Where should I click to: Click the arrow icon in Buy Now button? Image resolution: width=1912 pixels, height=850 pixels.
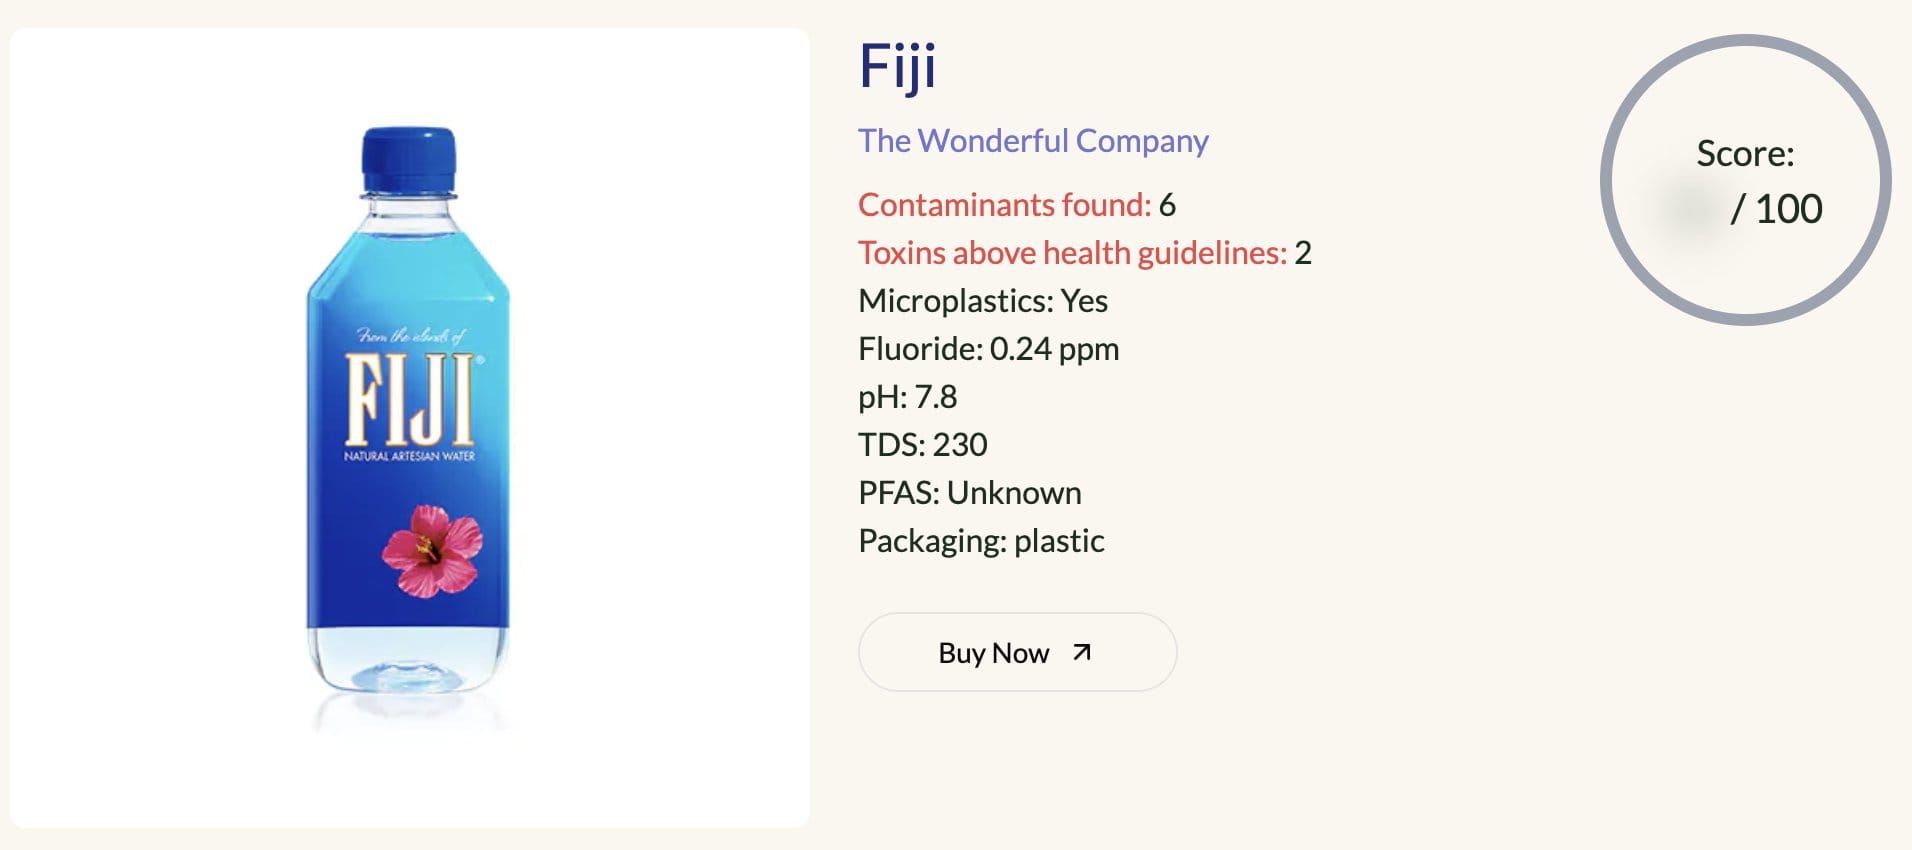pyautogui.click(x=1081, y=652)
